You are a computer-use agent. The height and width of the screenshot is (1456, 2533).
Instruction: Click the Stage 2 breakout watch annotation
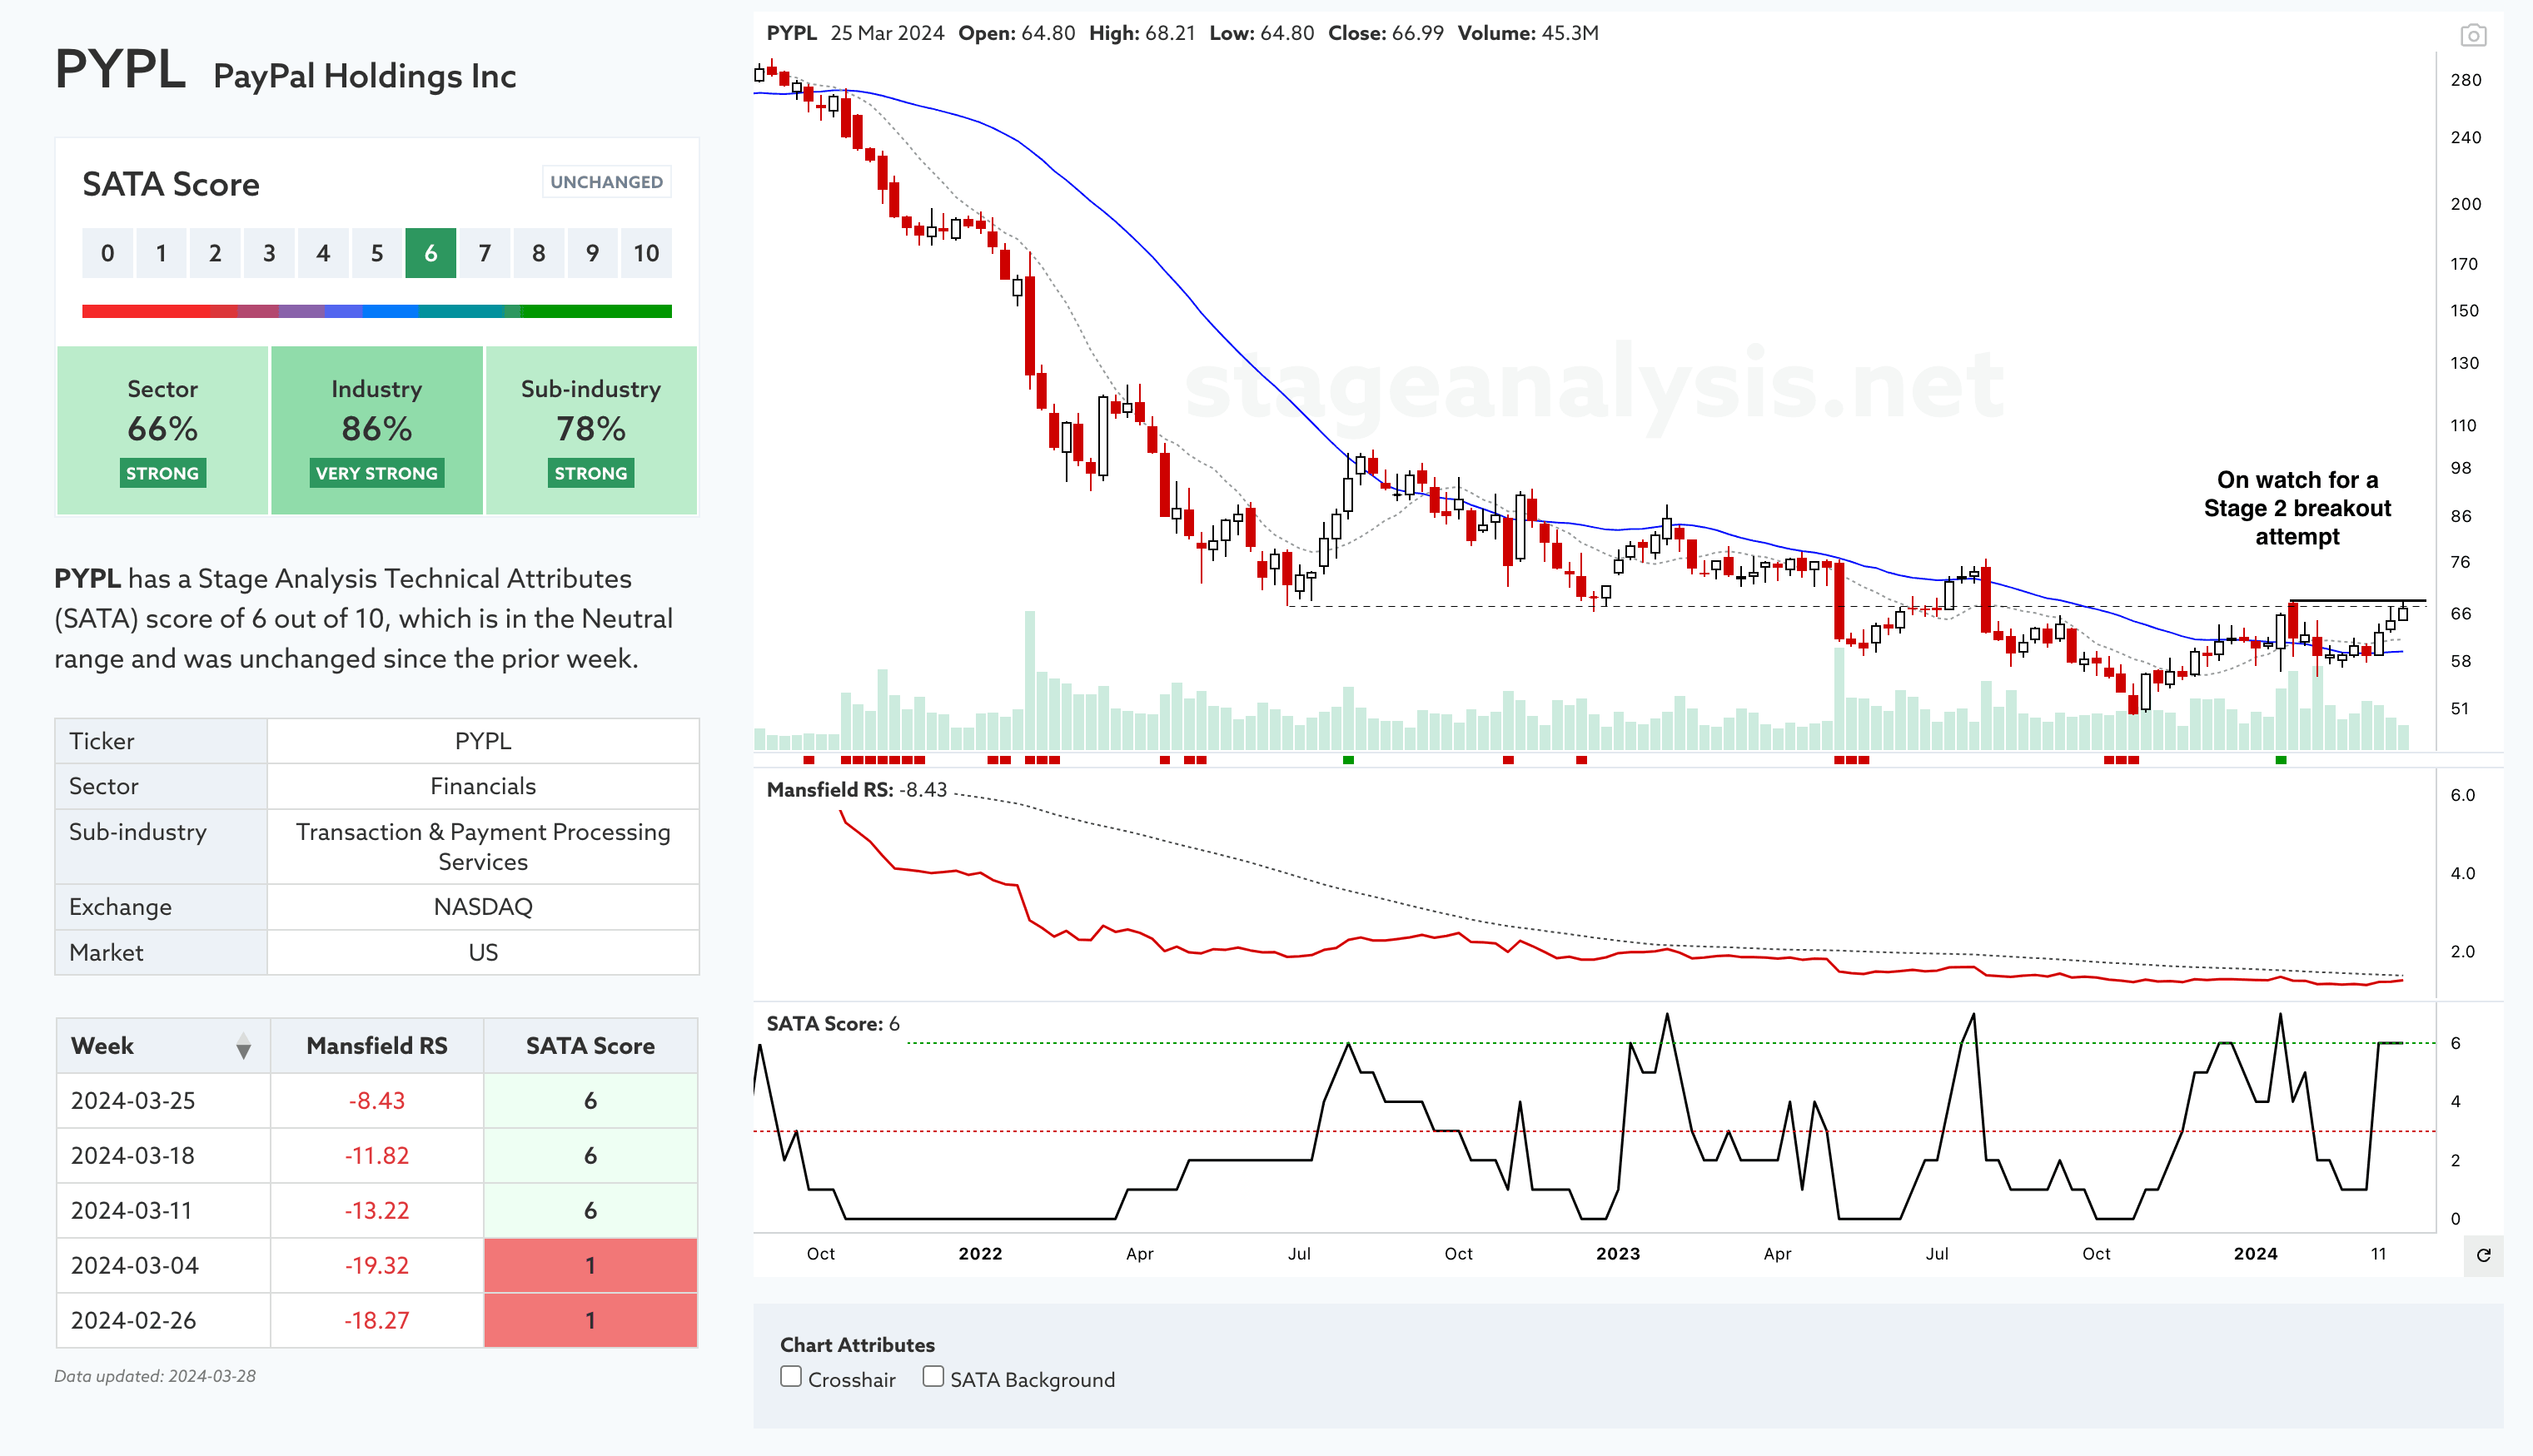[x=2297, y=508]
